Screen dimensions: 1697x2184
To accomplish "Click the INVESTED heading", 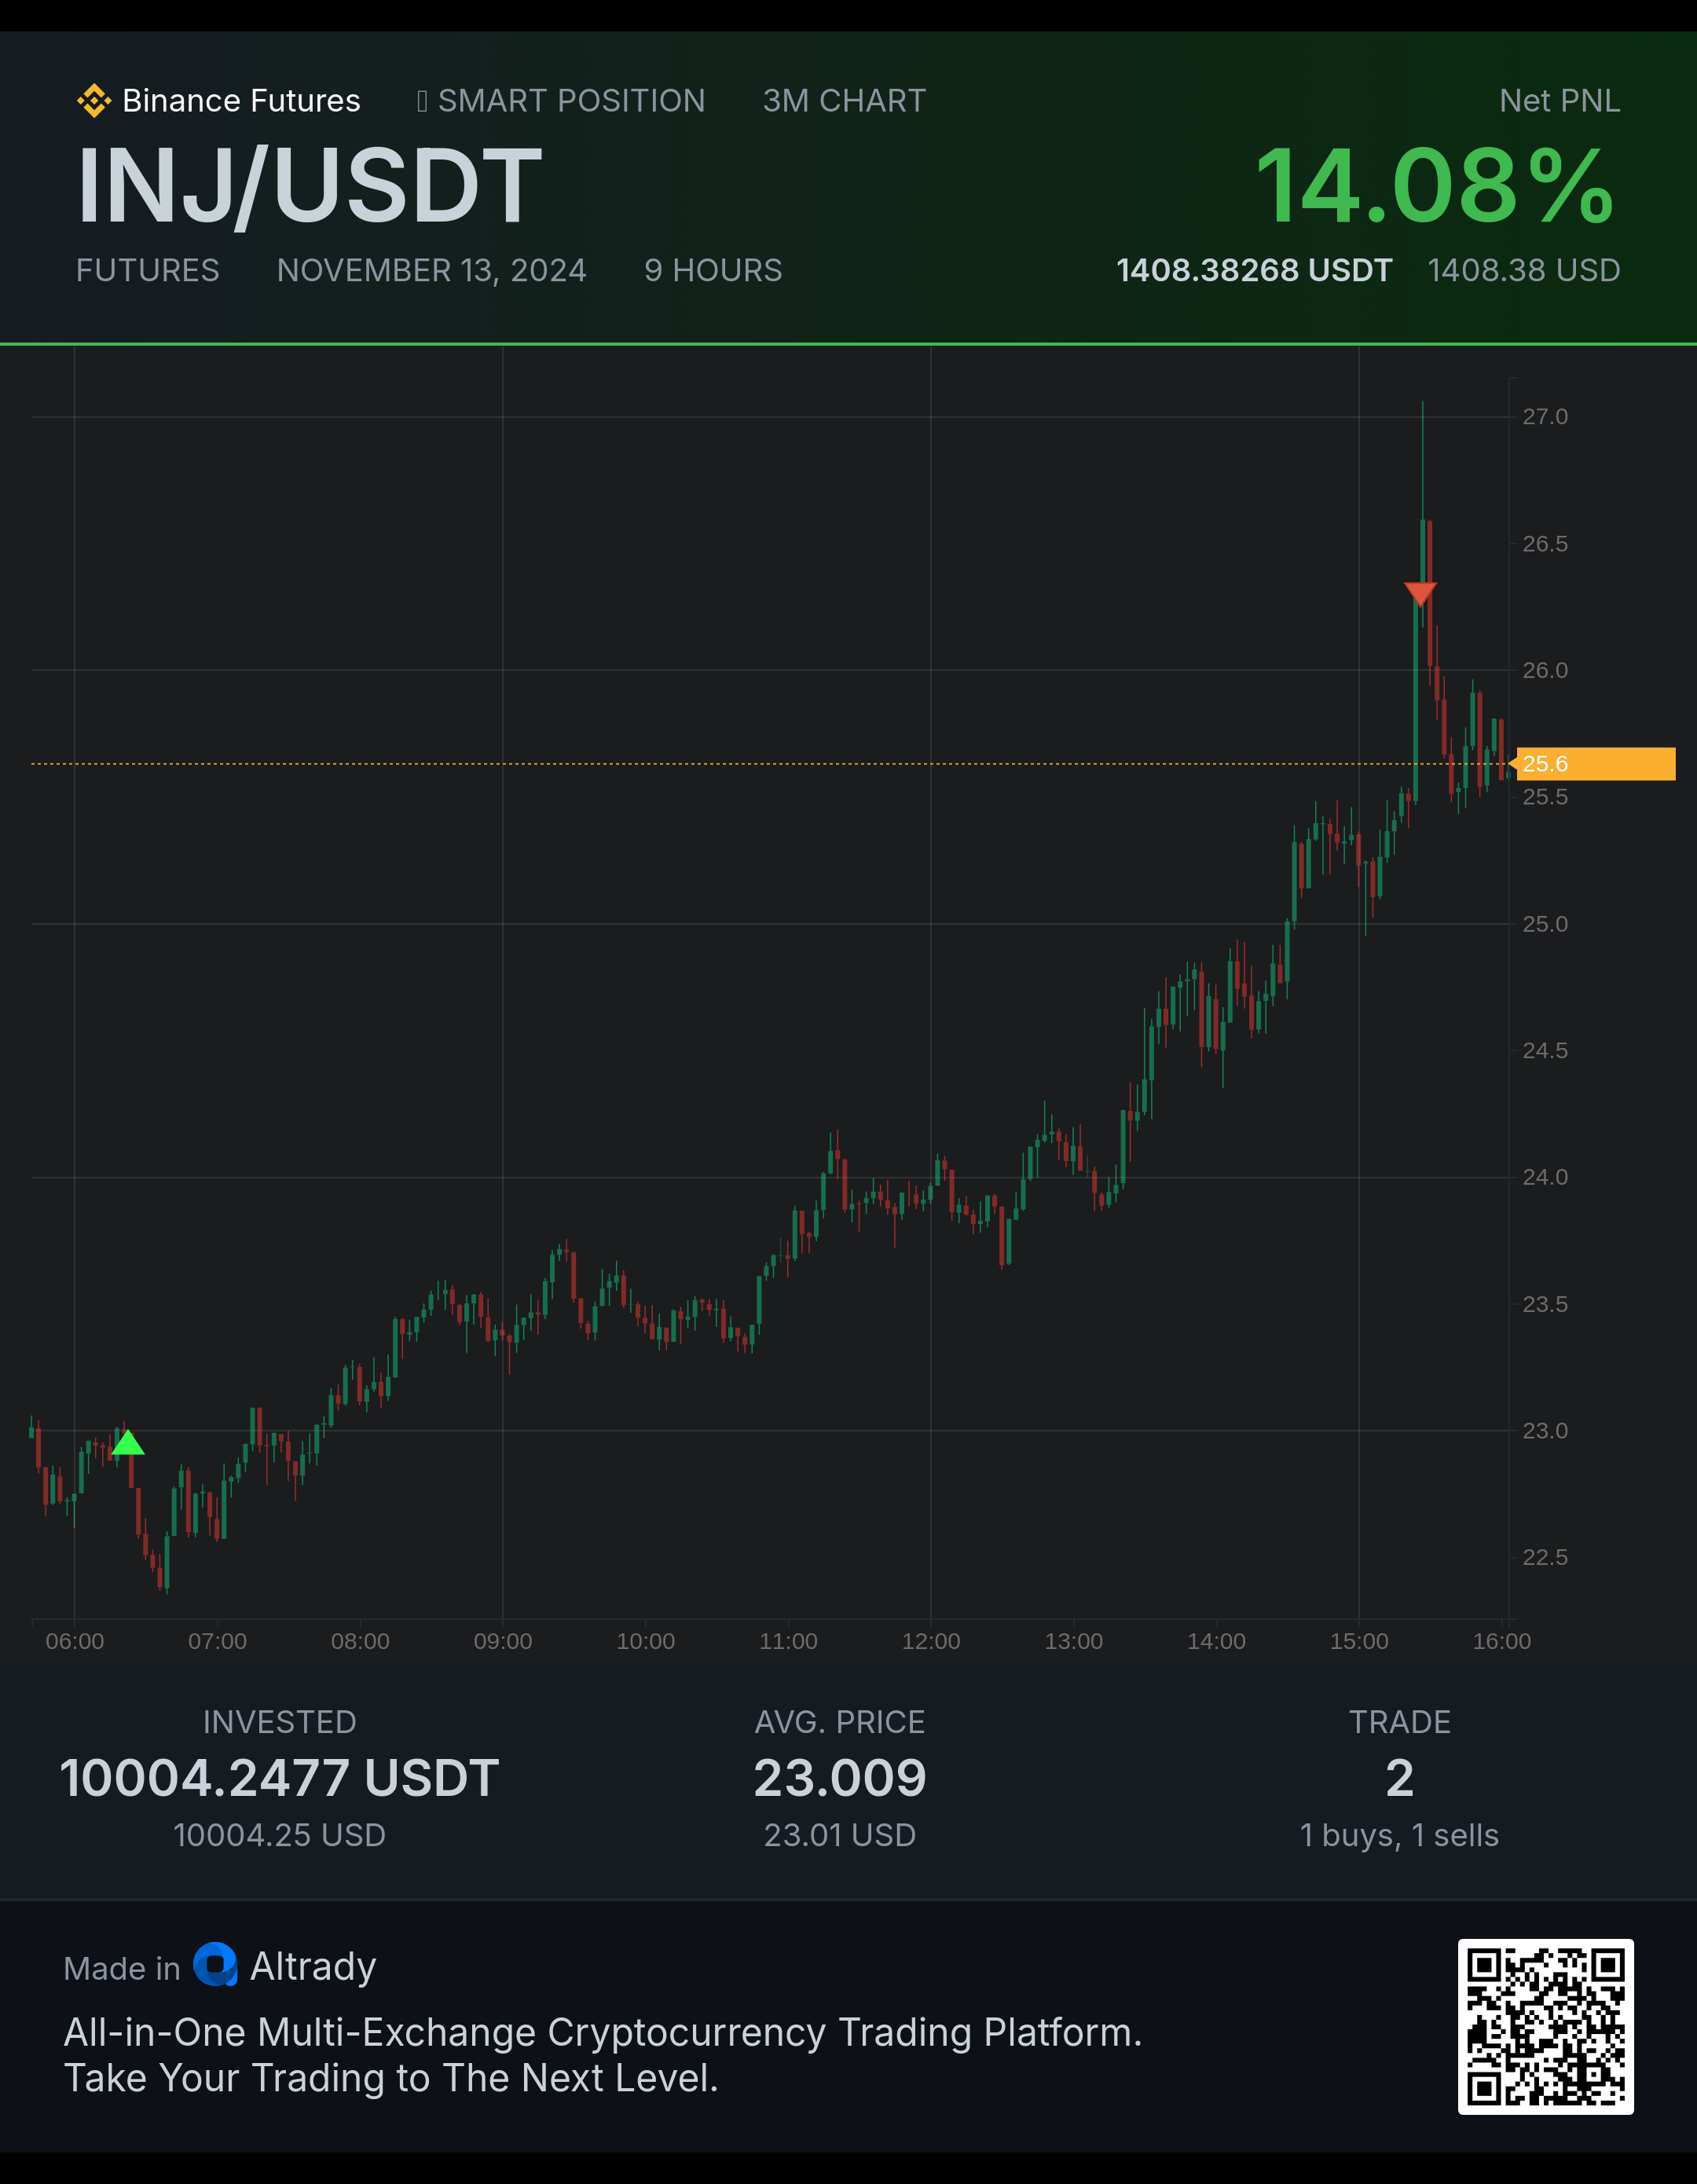I will 280,1722.
